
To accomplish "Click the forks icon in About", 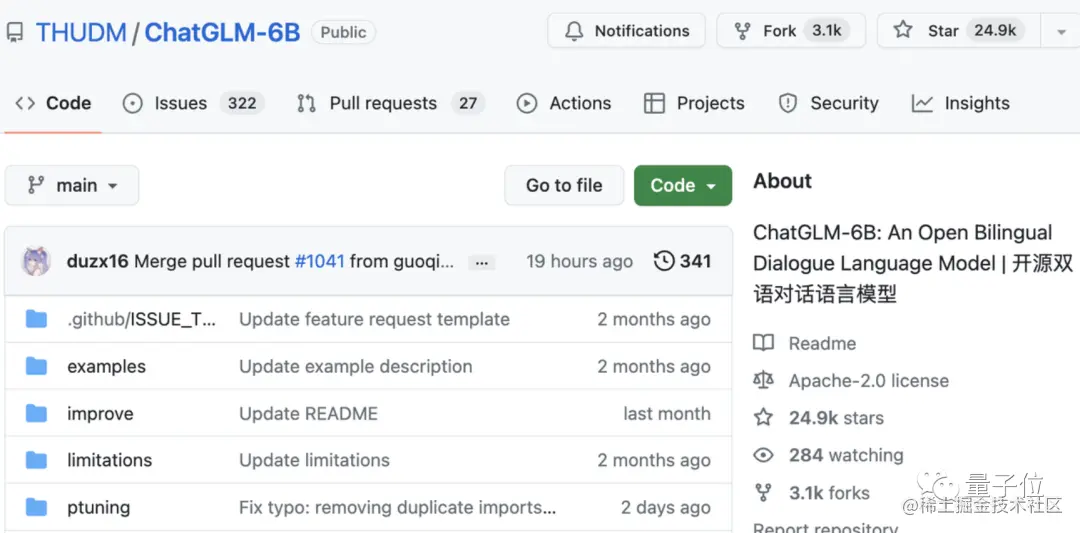I will click(x=764, y=493).
